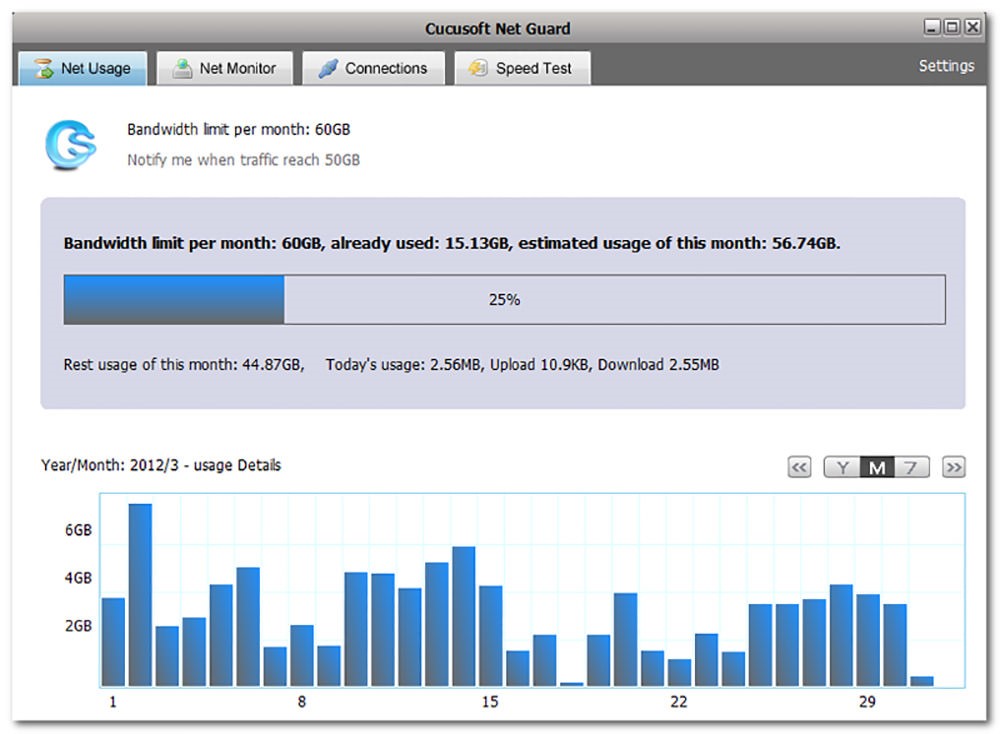1000x734 pixels.
Task: Click the Speed Test lightning icon
Action: click(478, 68)
